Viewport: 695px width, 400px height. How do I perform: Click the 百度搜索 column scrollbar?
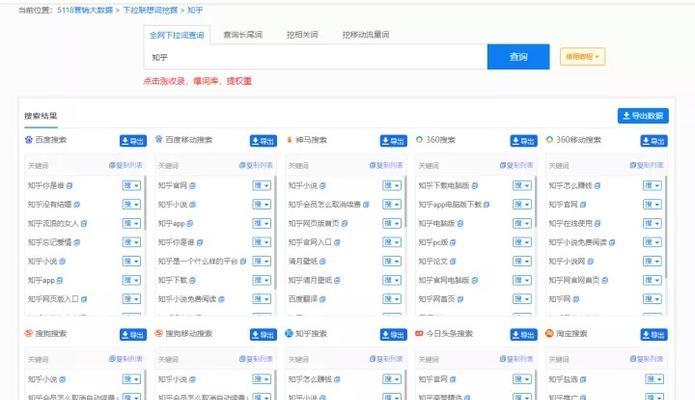(x=144, y=203)
